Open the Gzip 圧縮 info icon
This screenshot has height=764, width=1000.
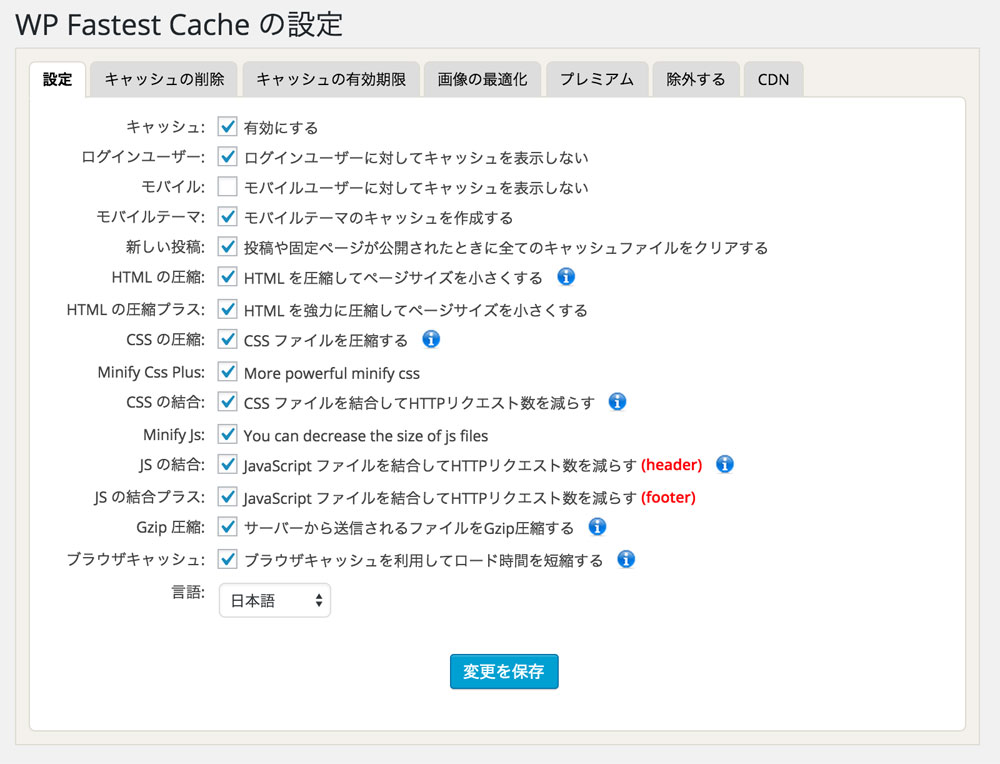click(597, 527)
